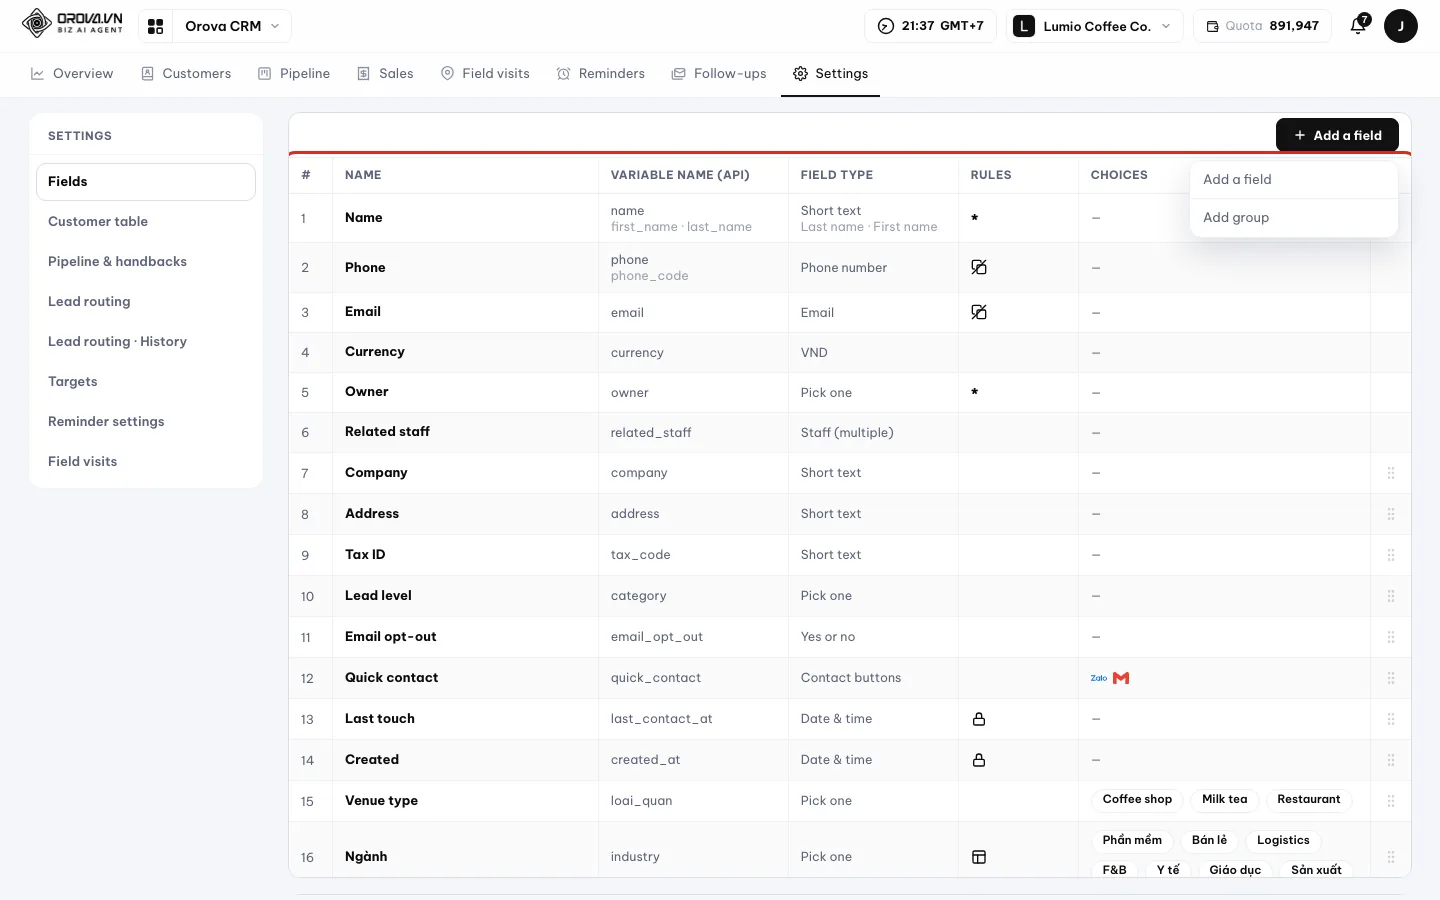This screenshot has width=1440, height=900.
Task: Click the Gmail icon in Quick contact row
Action: tap(1121, 678)
